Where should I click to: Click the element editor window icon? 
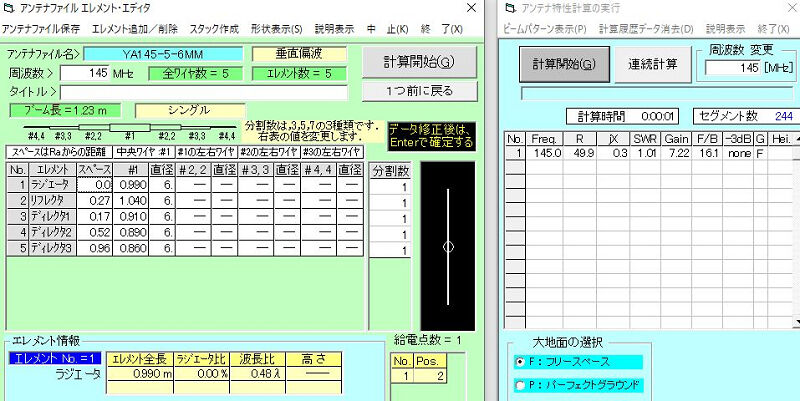pyautogui.click(x=7, y=8)
